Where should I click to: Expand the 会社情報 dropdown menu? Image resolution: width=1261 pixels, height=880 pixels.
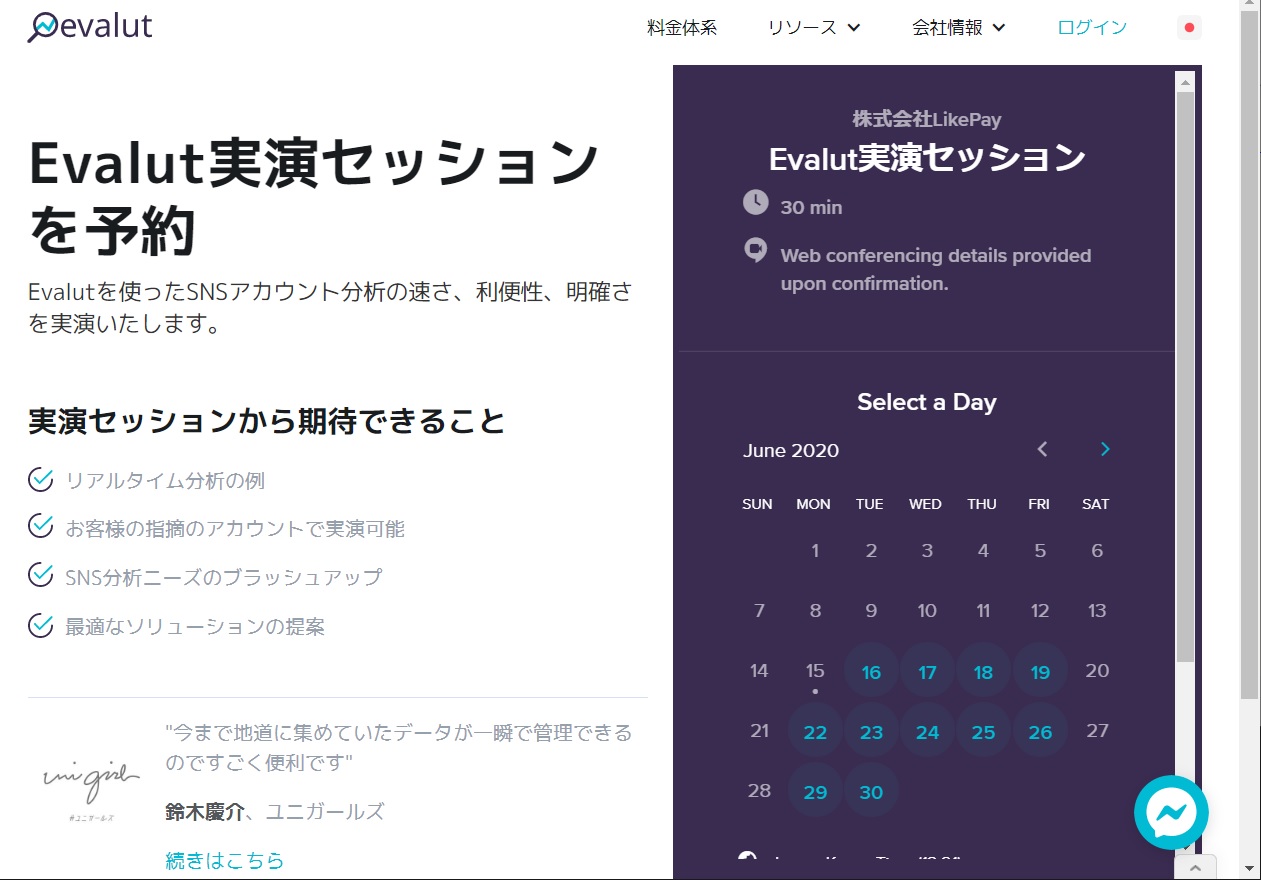(959, 28)
